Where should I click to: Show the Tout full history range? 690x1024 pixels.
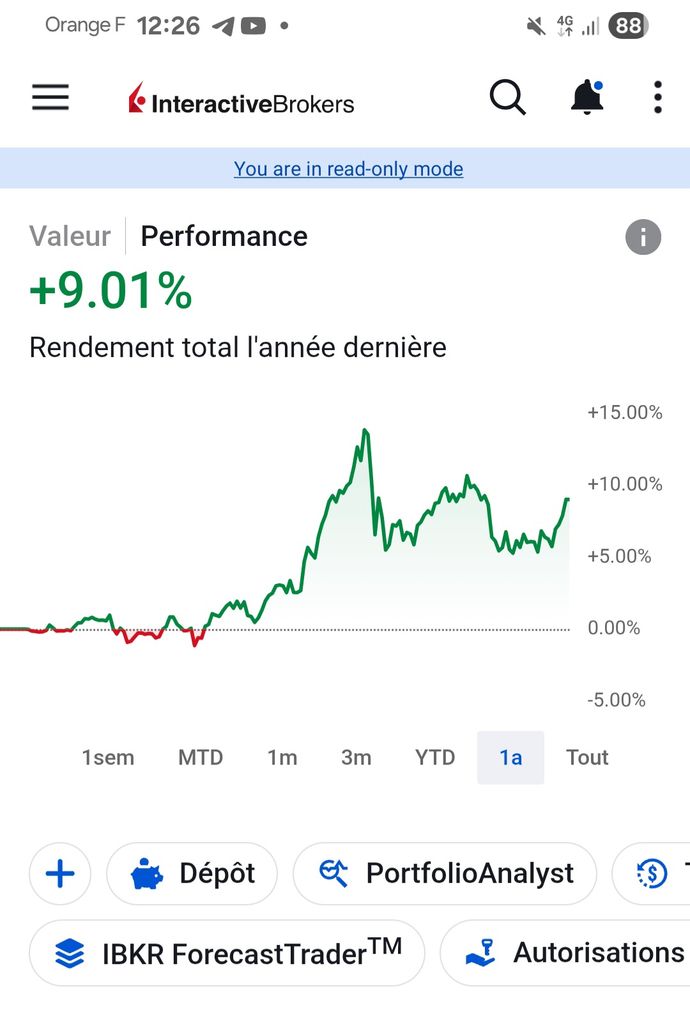pyautogui.click(x=587, y=757)
